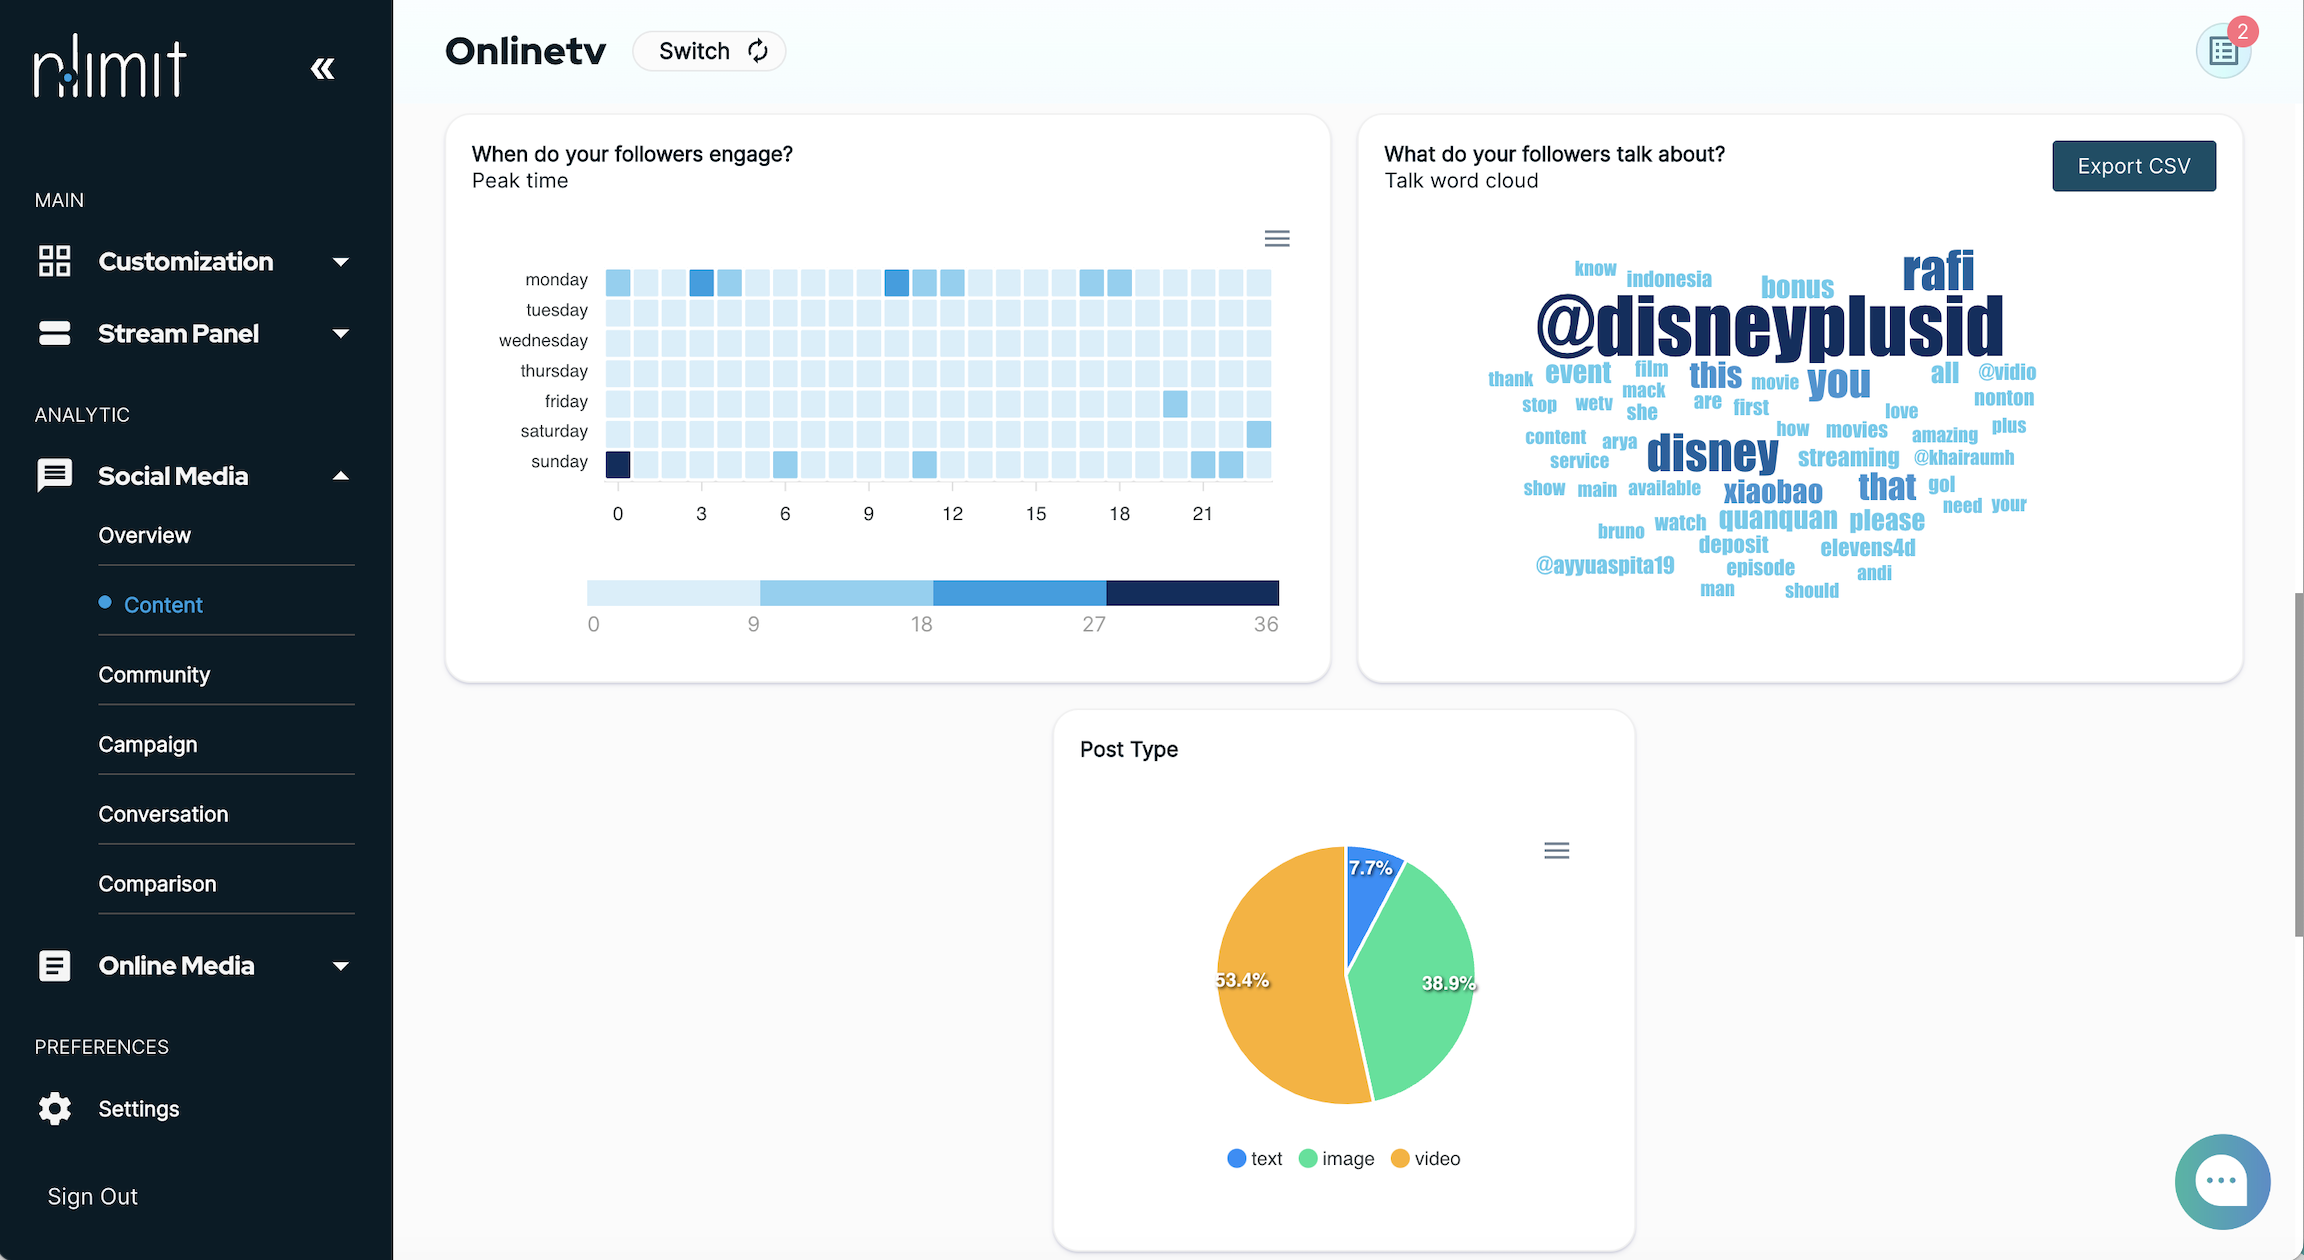Viewport: 2304px width, 1260px height.
Task: Expand the Customization dropdown arrow
Action: [341, 262]
